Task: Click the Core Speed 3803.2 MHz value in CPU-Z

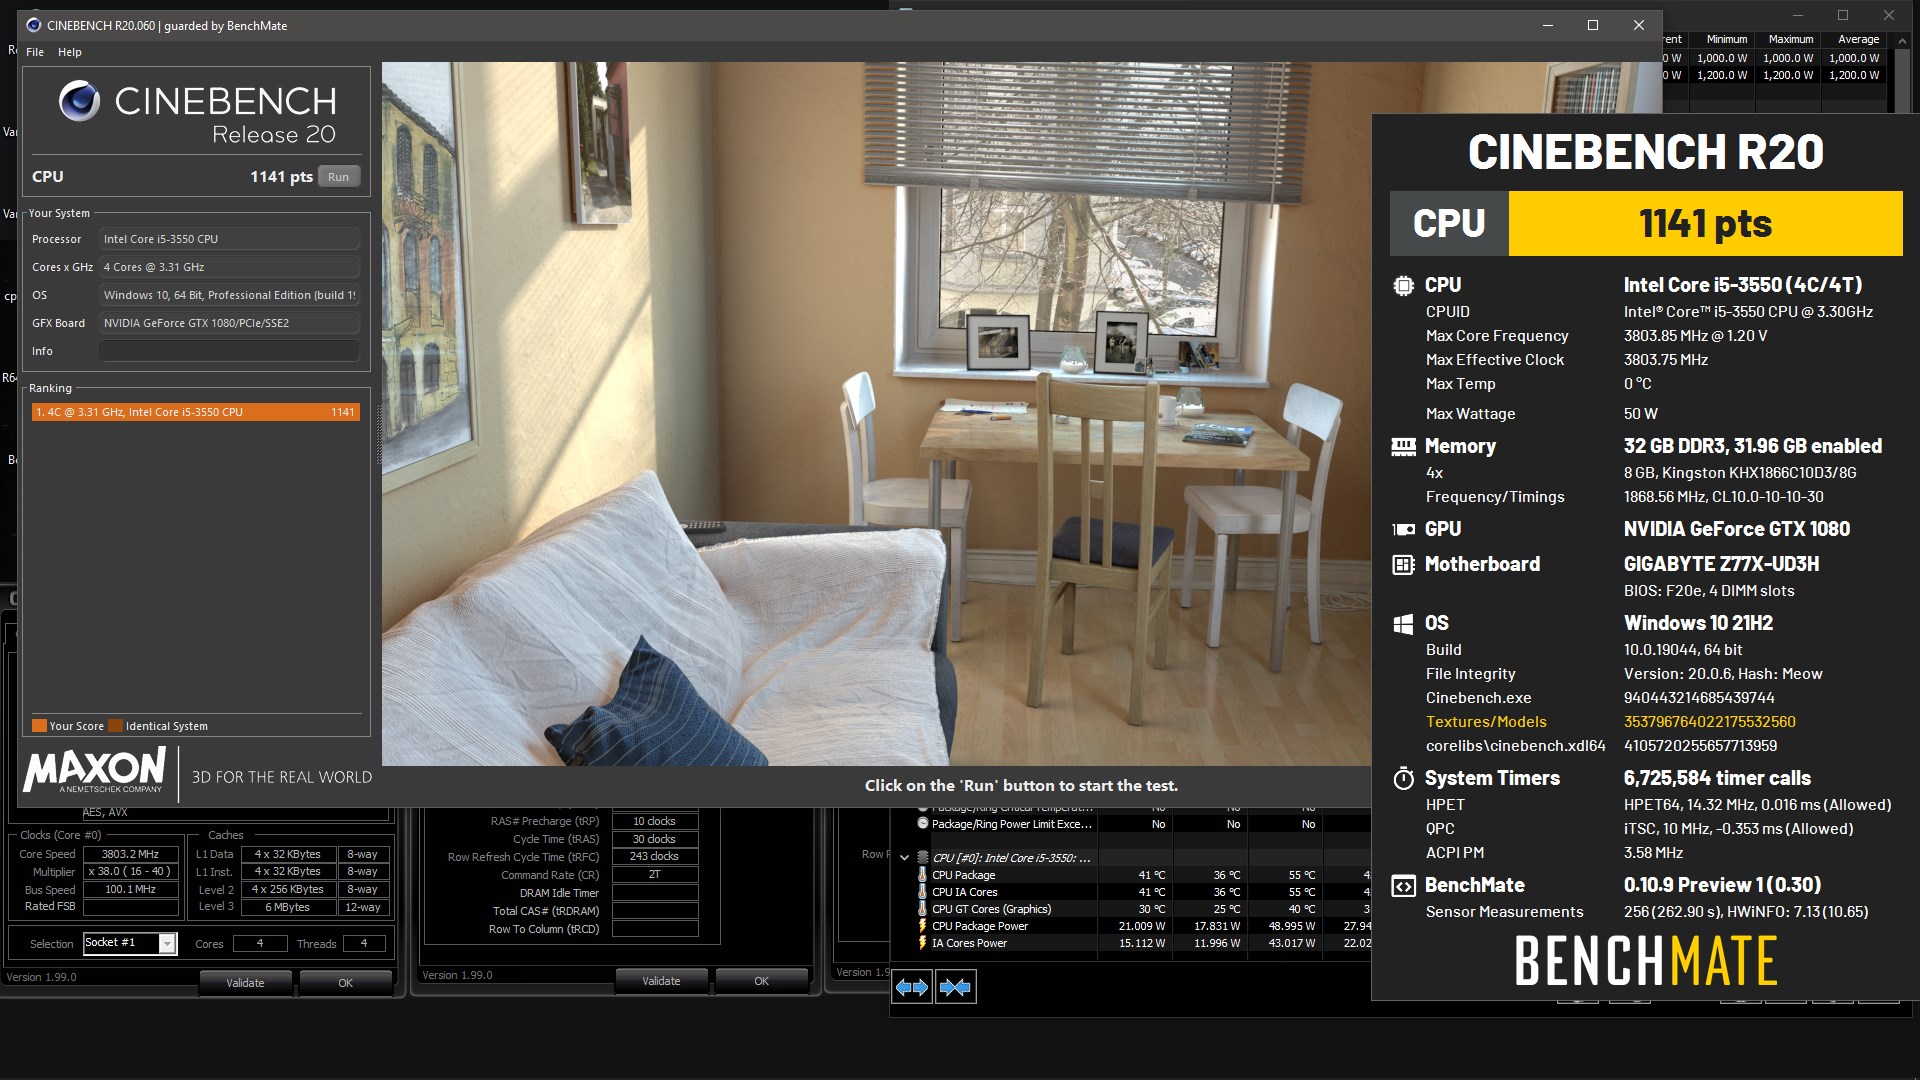Action: pos(130,855)
